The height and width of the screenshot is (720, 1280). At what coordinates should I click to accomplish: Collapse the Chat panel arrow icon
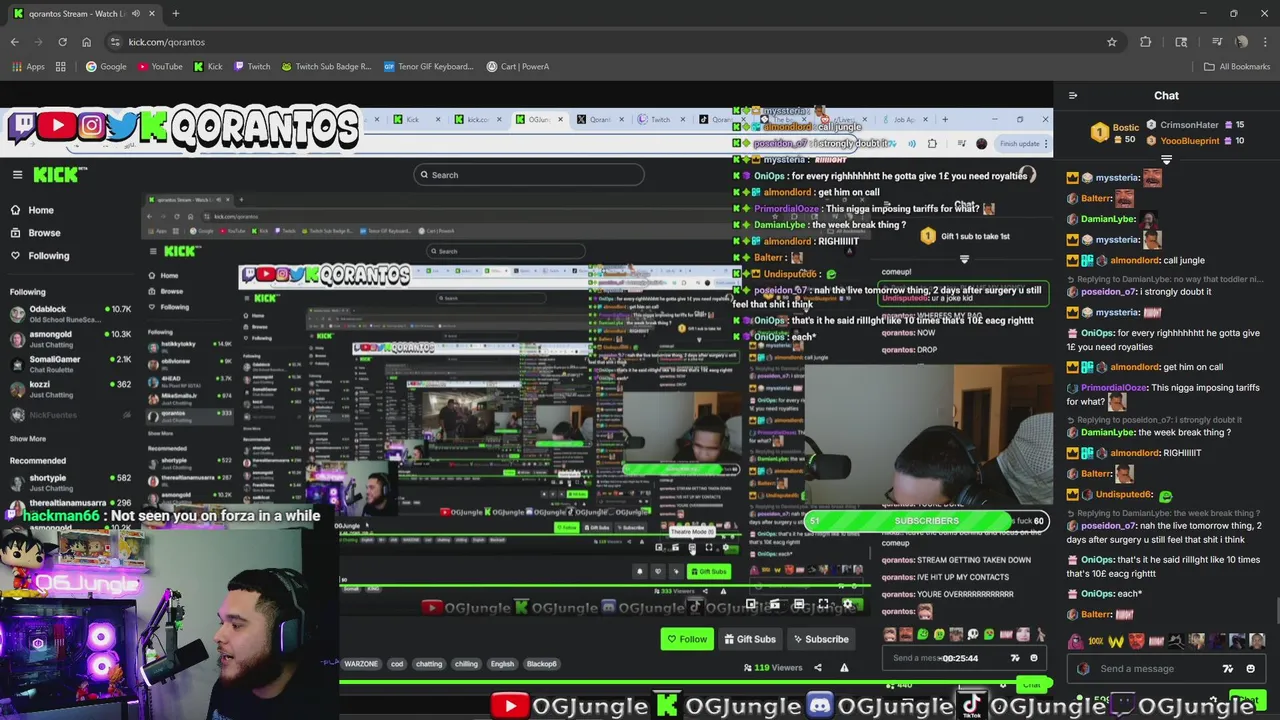1073,96
